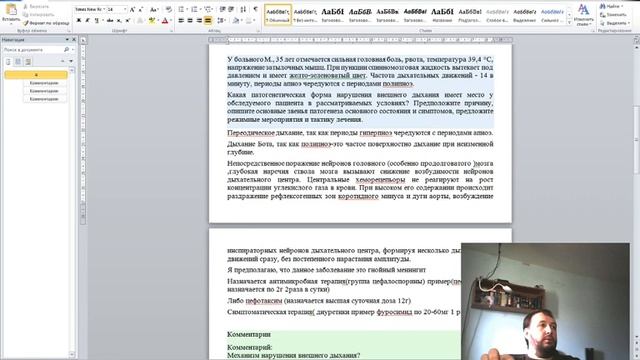640x360 pixels.
Task: Select the first Комментарии heading in the Navigation pane
Action: coord(44,83)
